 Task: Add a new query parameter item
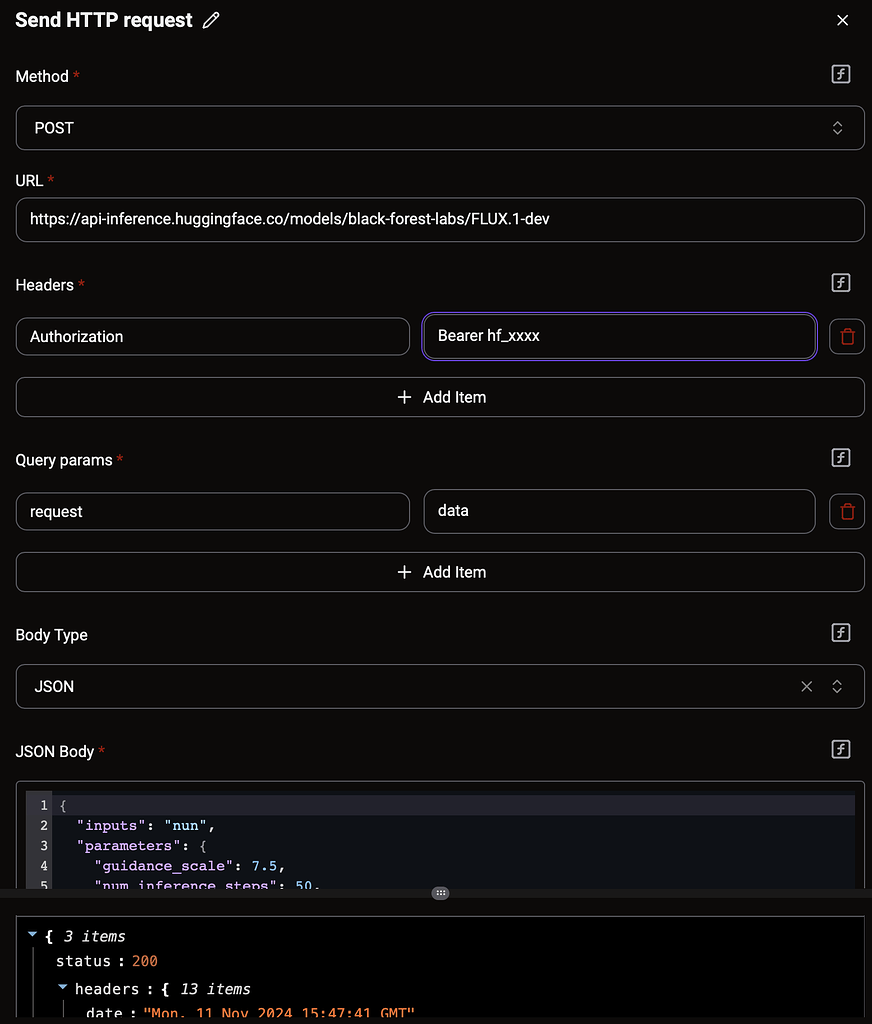(x=440, y=571)
